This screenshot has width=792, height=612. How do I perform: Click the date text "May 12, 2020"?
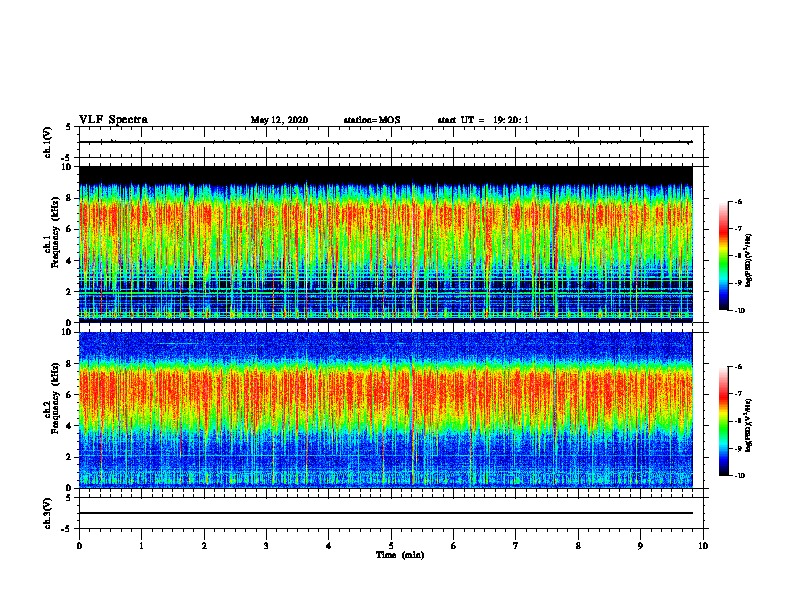pyautogui.click(x=279, y=120)
